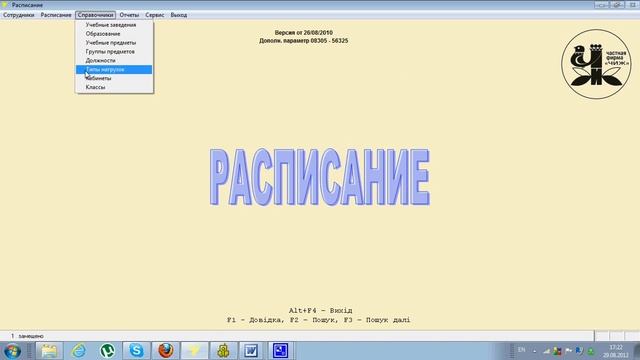Open the Сотрудники menu
640x360 pixels.
coord(19,15)
